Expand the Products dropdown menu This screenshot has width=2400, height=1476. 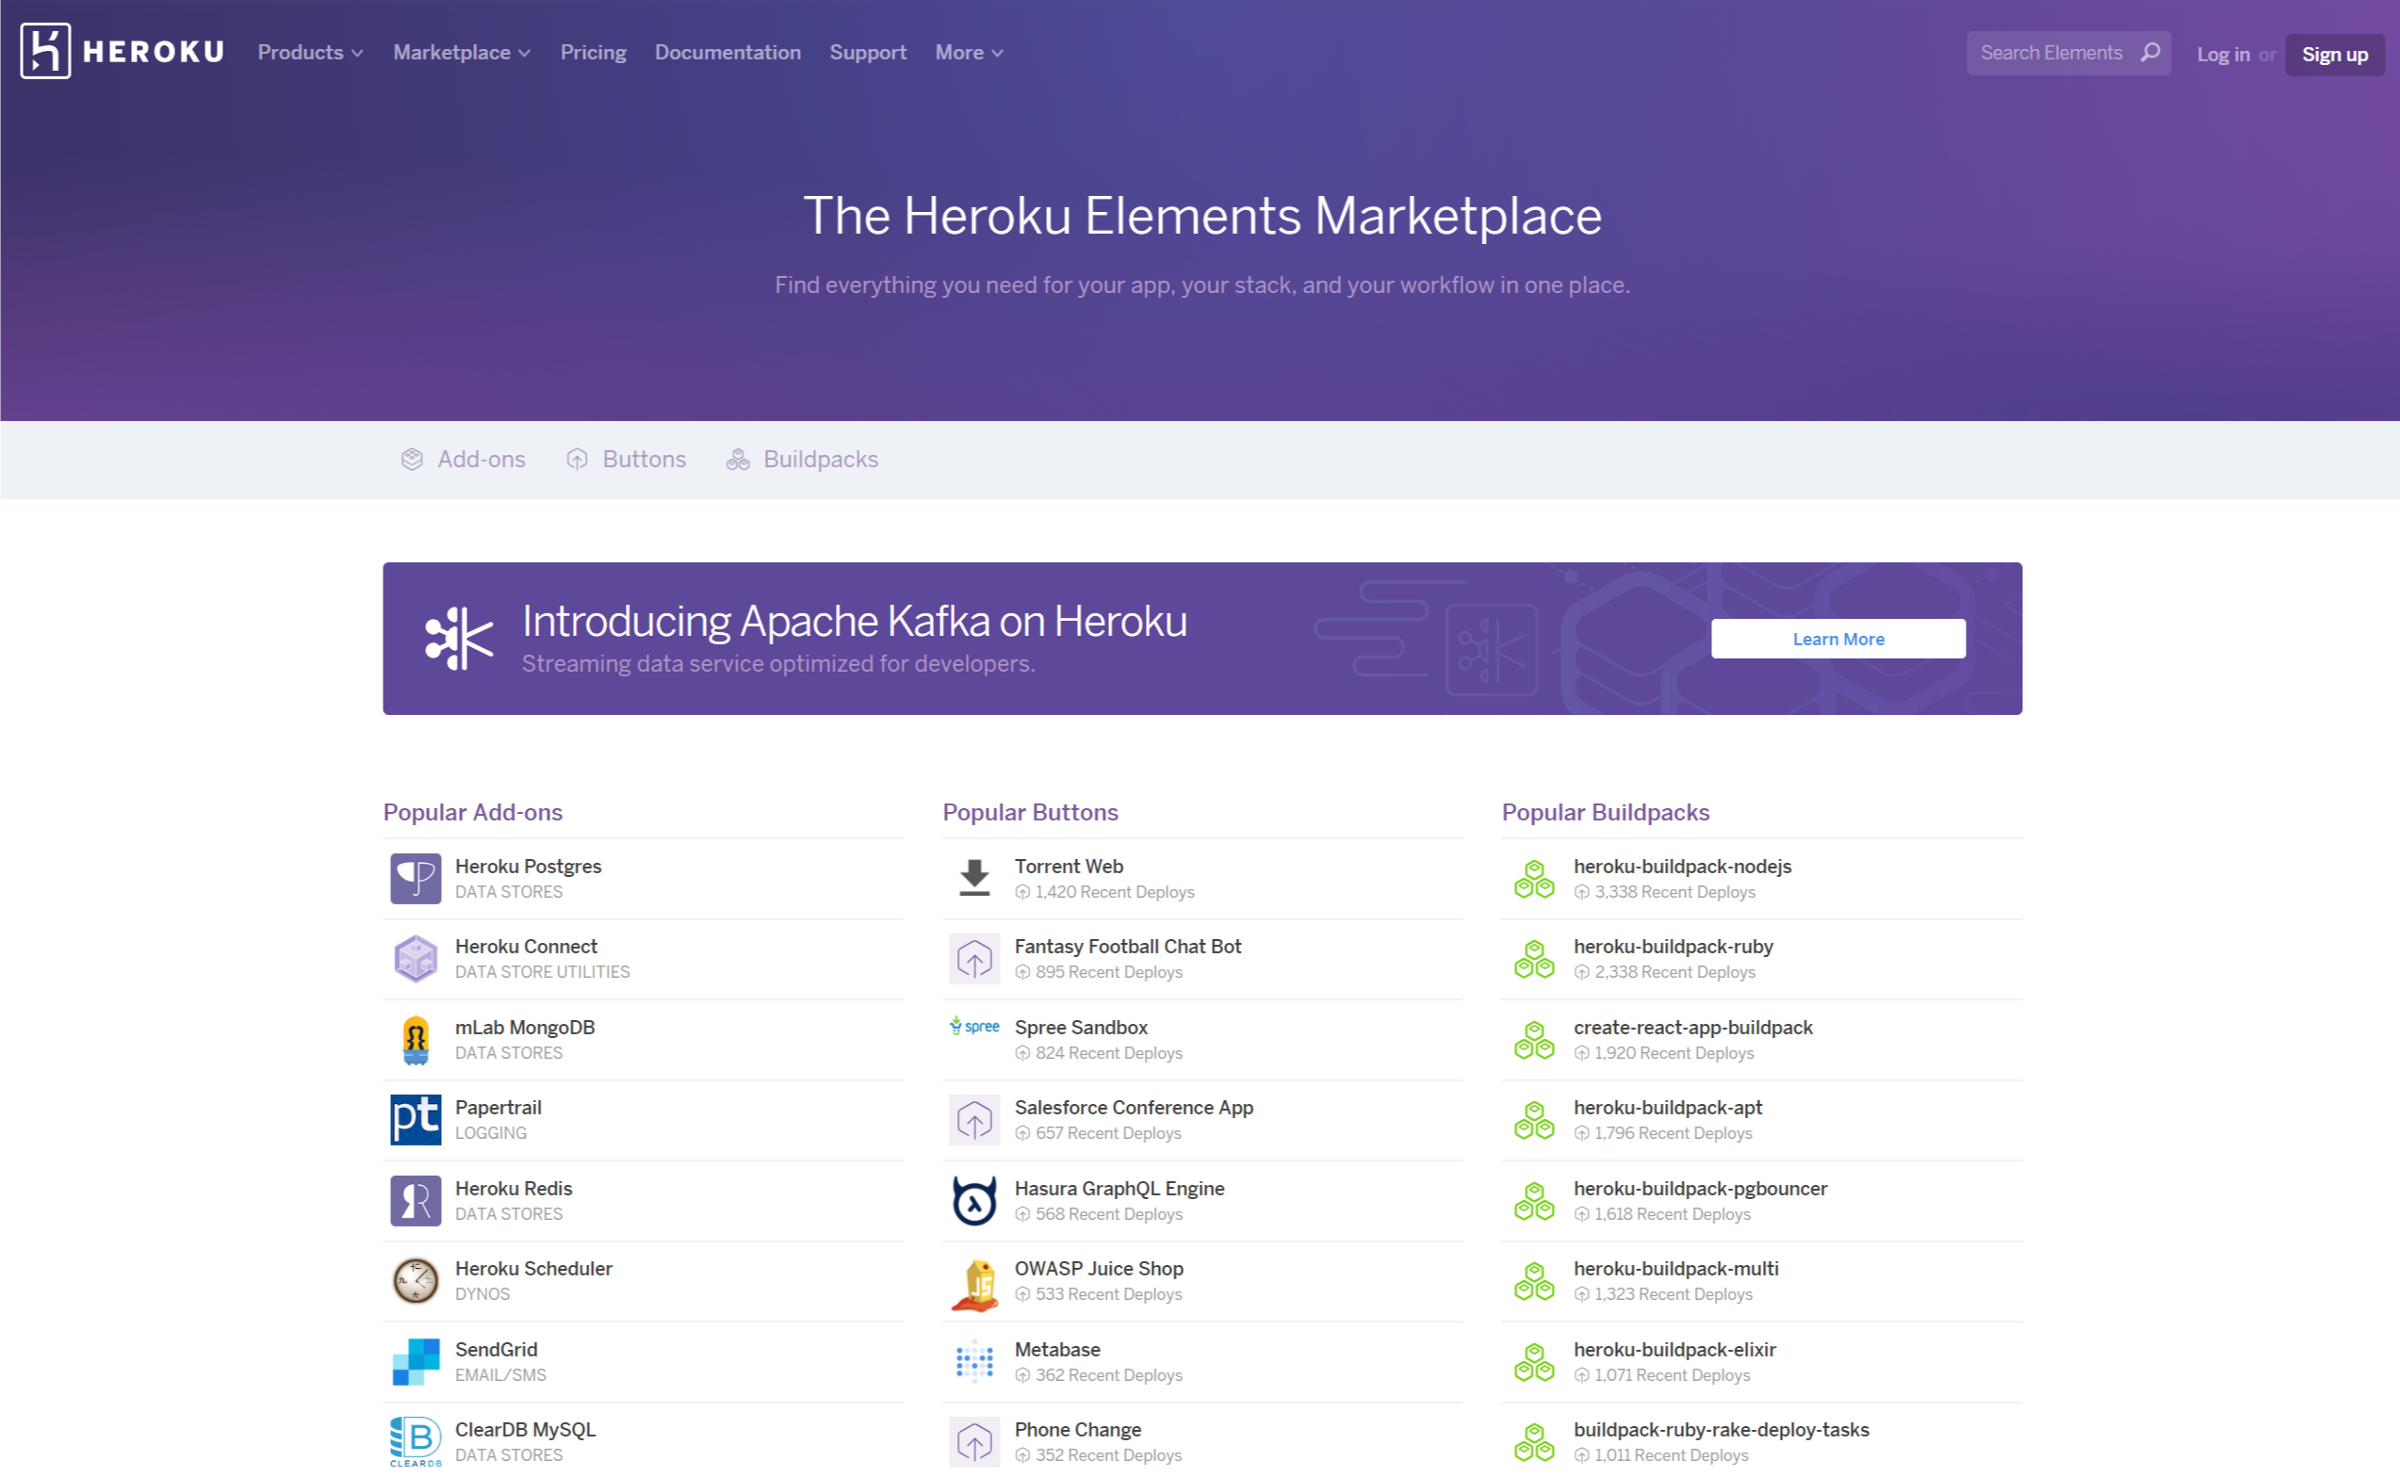coord(310,52)
